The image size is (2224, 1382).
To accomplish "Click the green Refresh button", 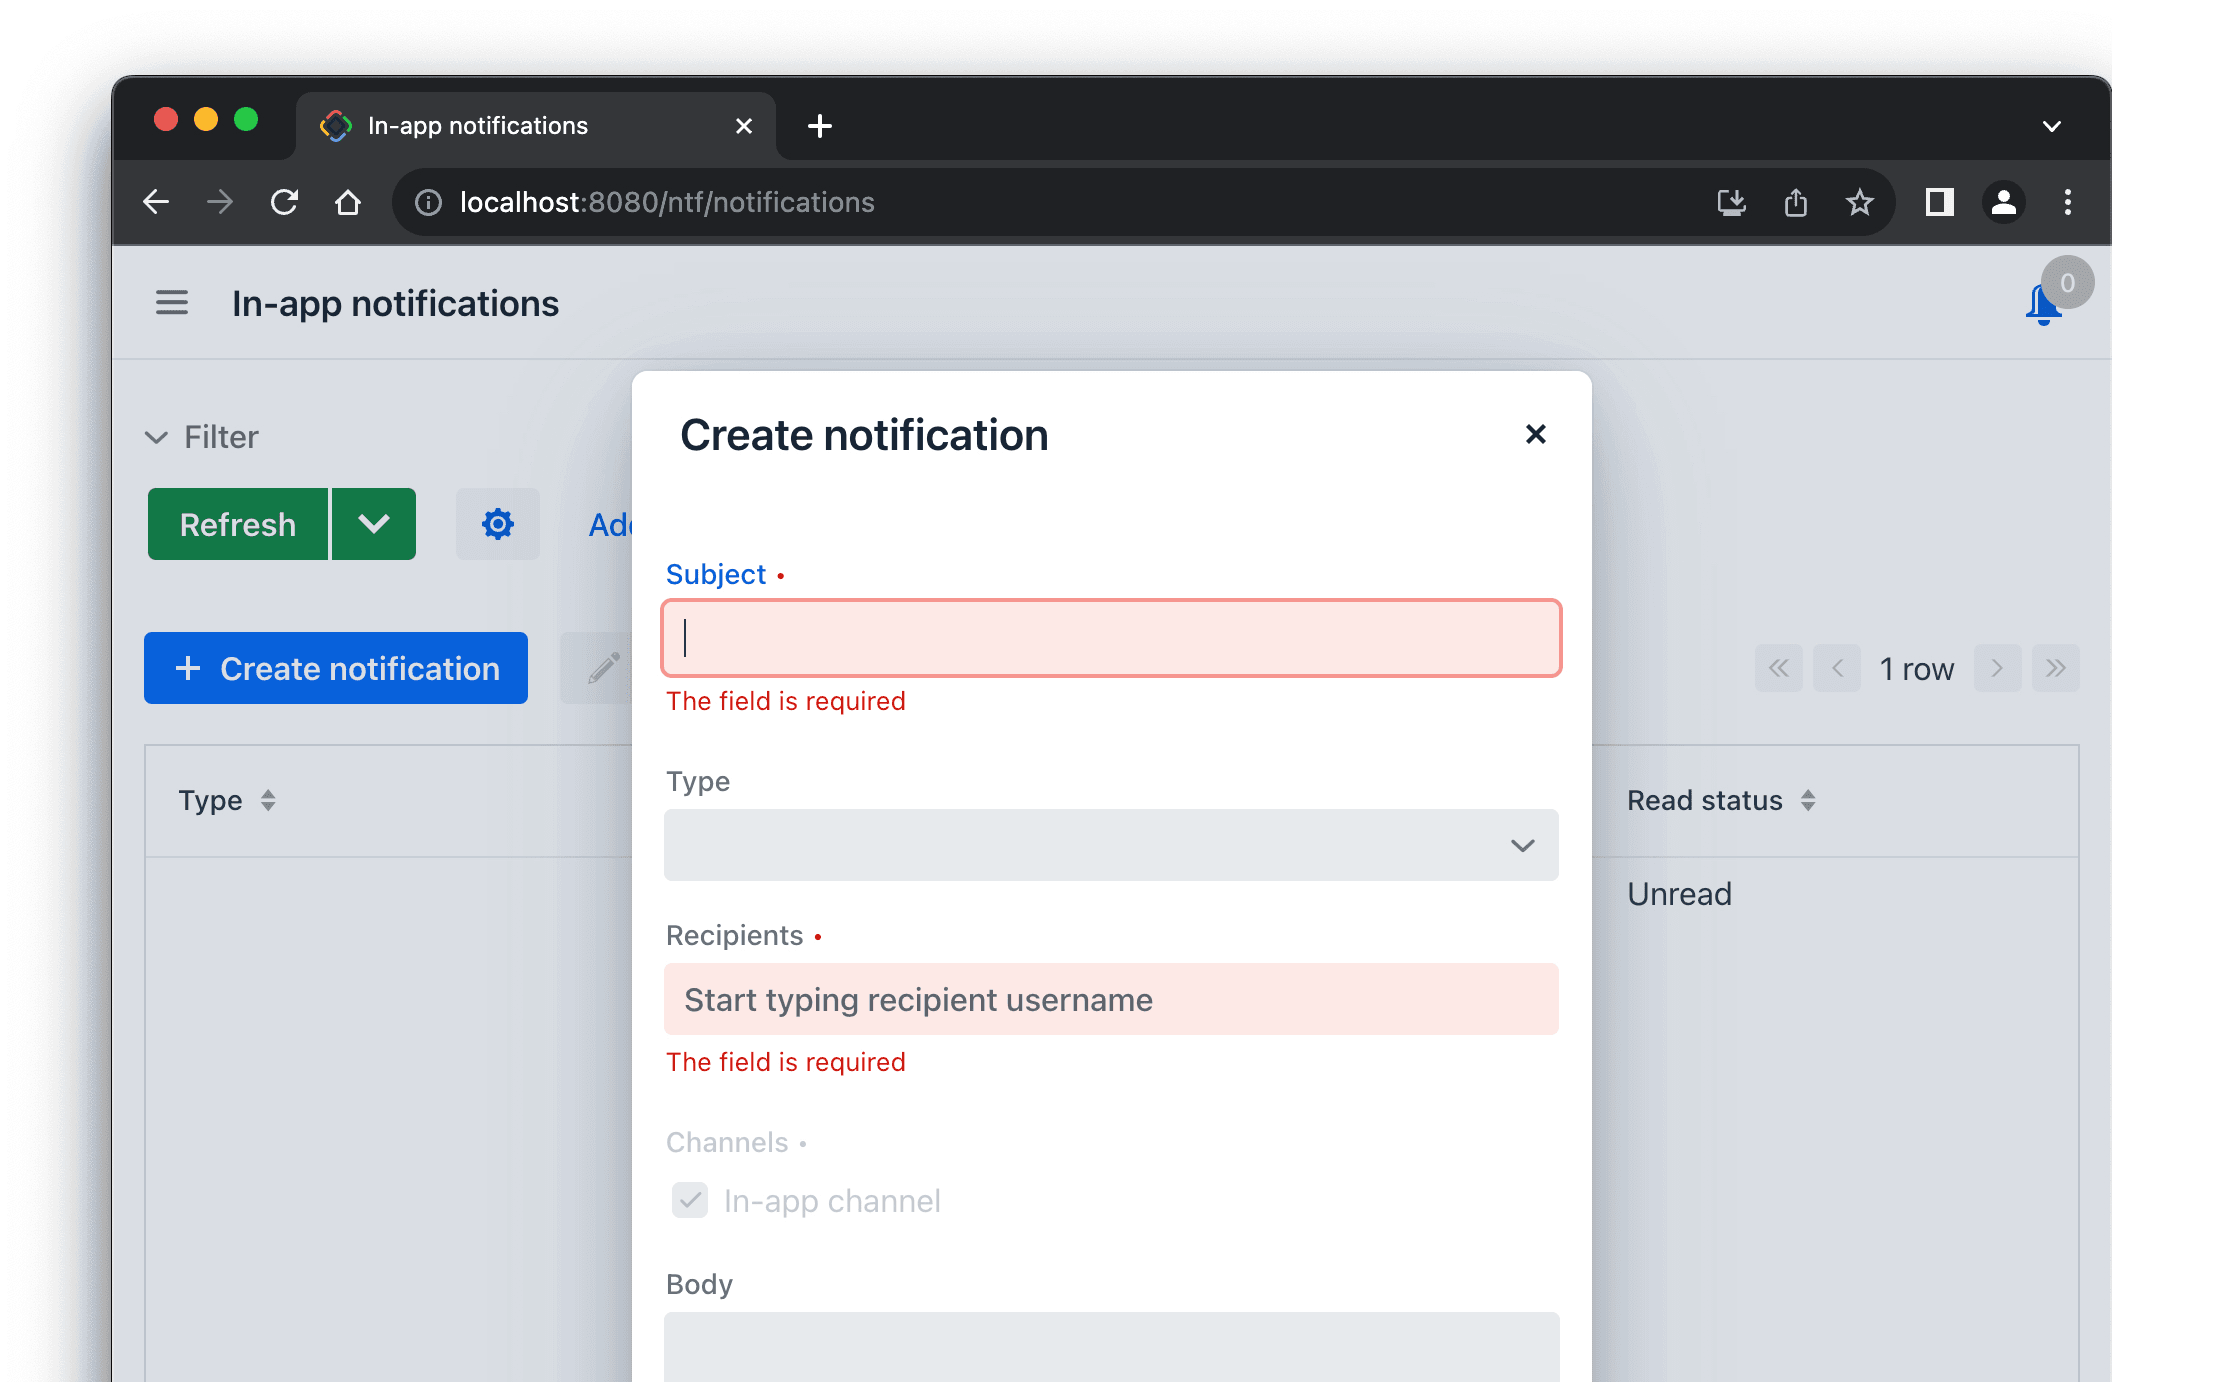I will [238, 524].
